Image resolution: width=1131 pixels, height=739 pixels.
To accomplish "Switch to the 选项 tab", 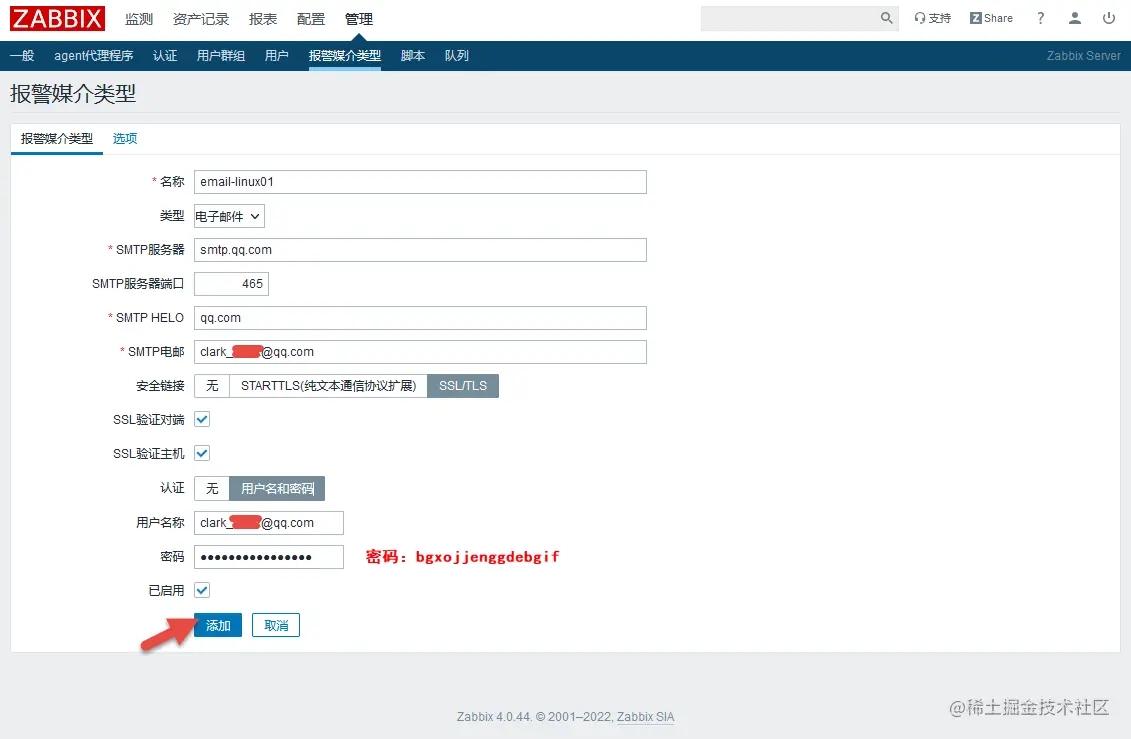I will coord(124,138).
